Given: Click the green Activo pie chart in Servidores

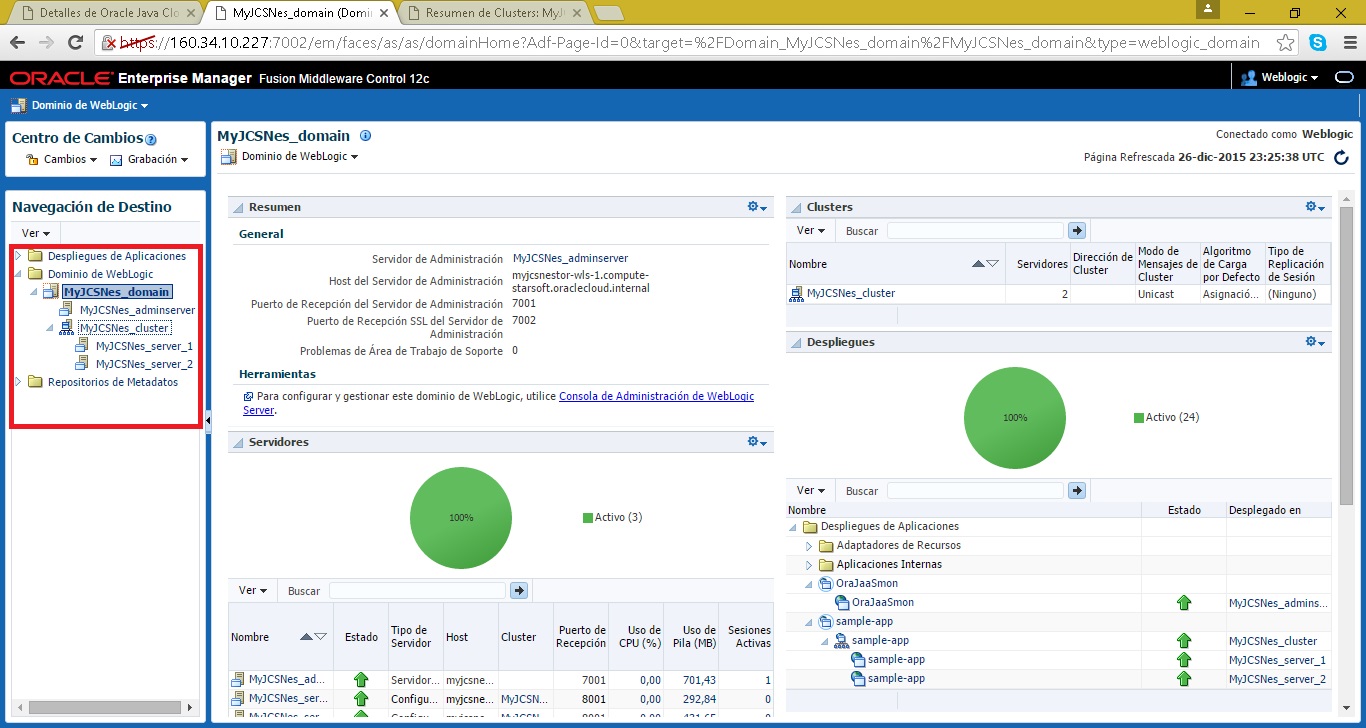Looking at the screenshot, I should coord(461,517).
